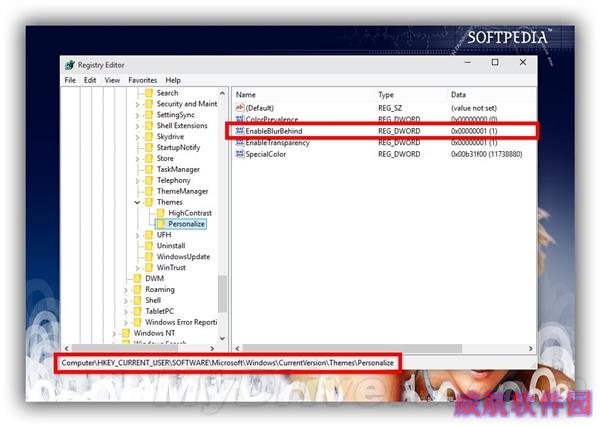Expand the Windows NT tree node
The width and height of the screenshot is (600, 427).
pos(114,333)
